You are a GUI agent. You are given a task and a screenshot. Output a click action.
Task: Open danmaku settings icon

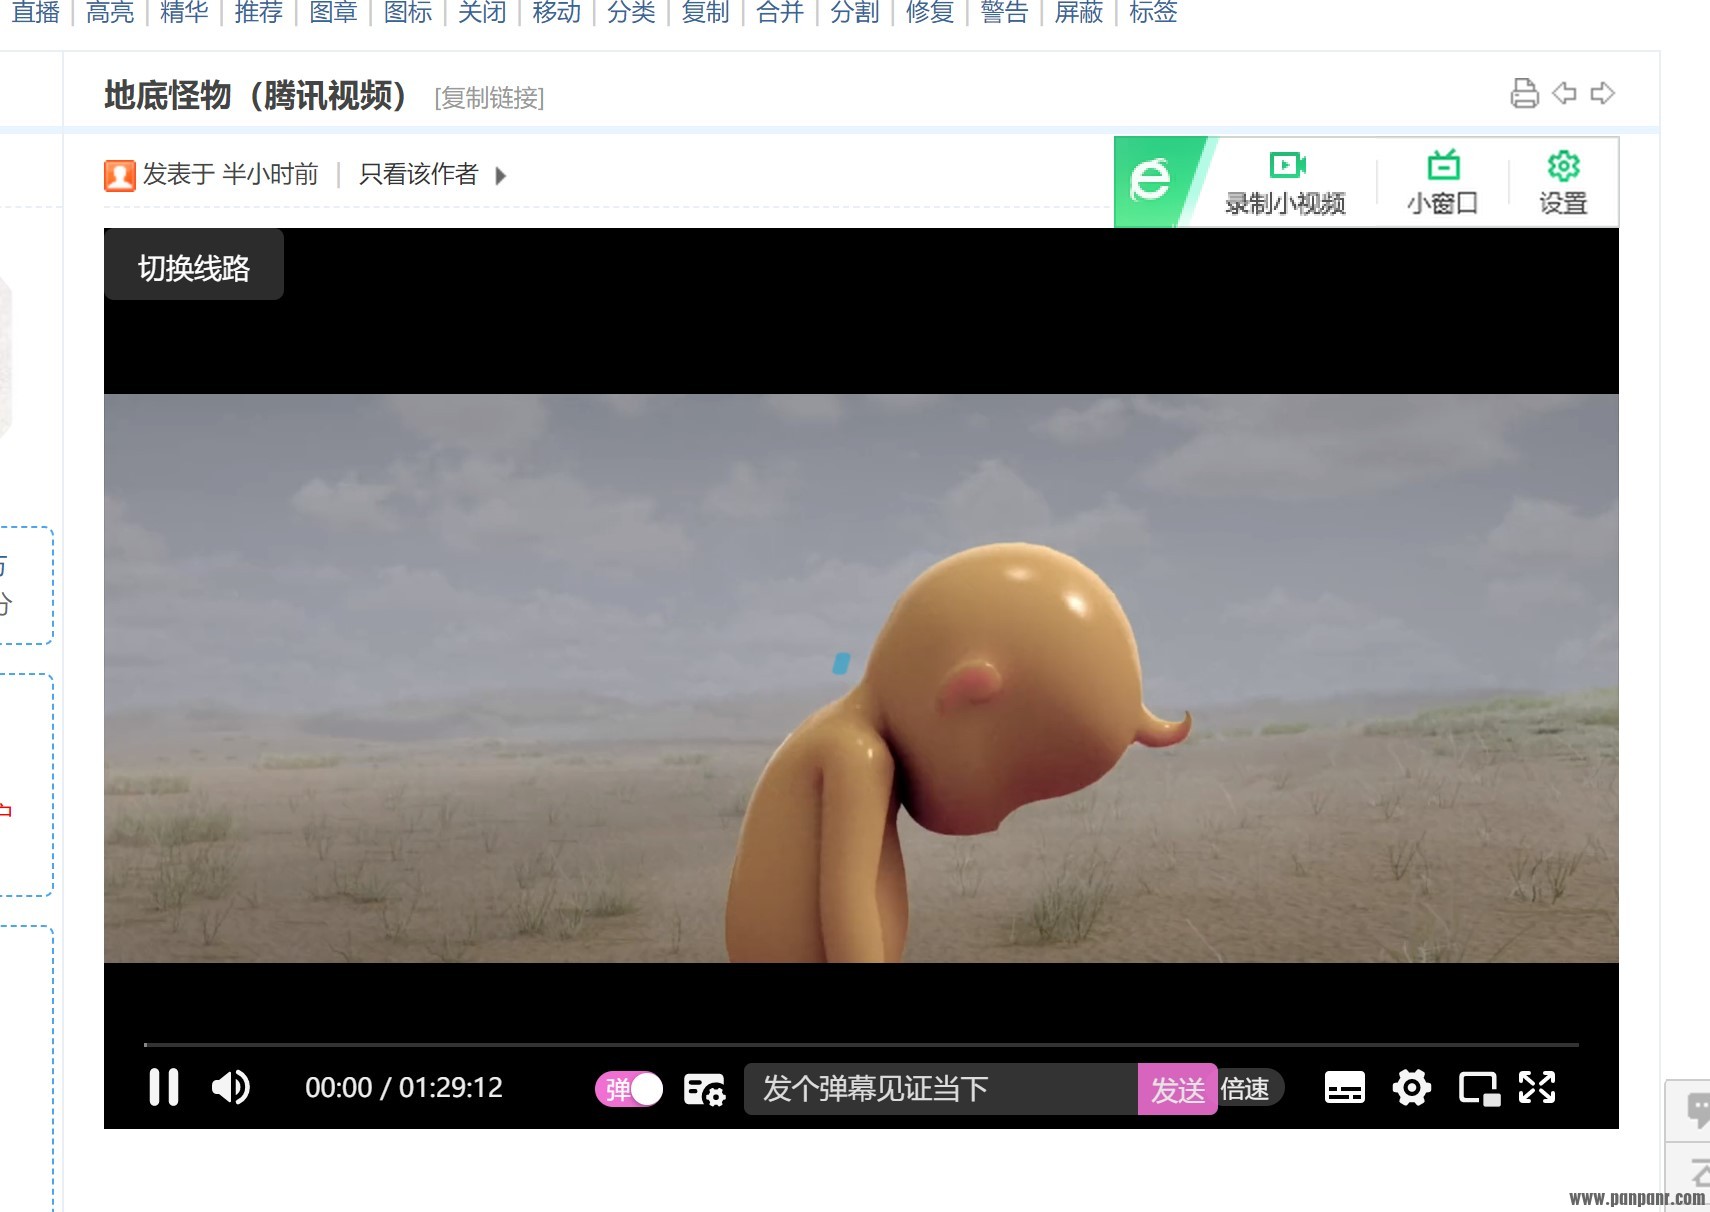[x=704, y=1089]
